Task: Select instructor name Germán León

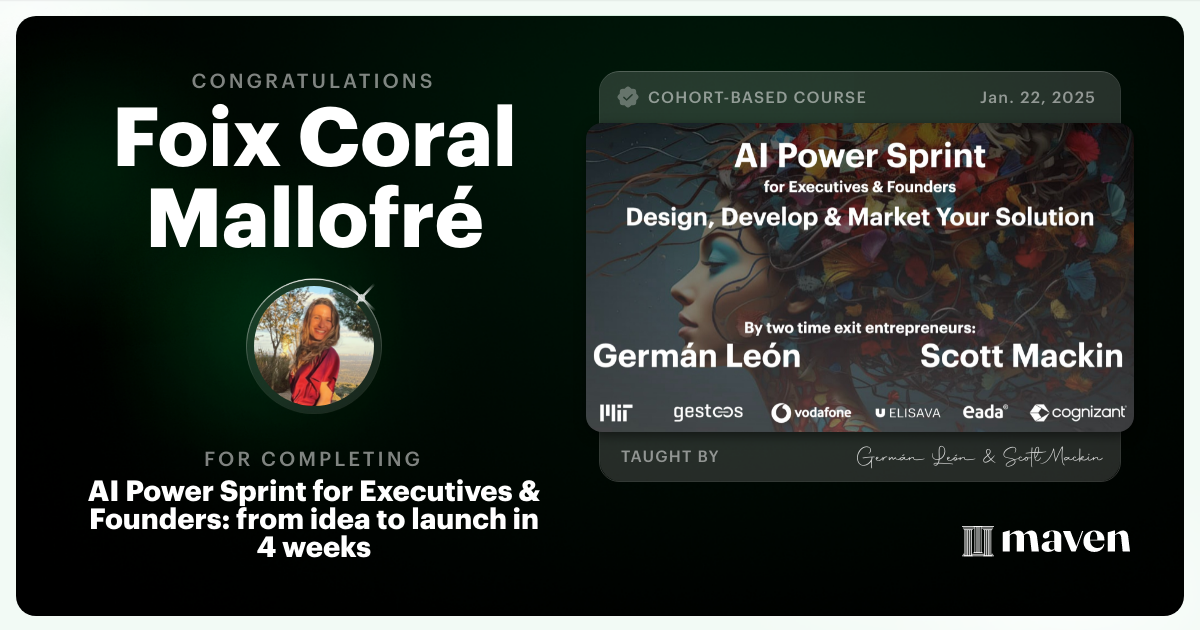Action: (696, 355)
